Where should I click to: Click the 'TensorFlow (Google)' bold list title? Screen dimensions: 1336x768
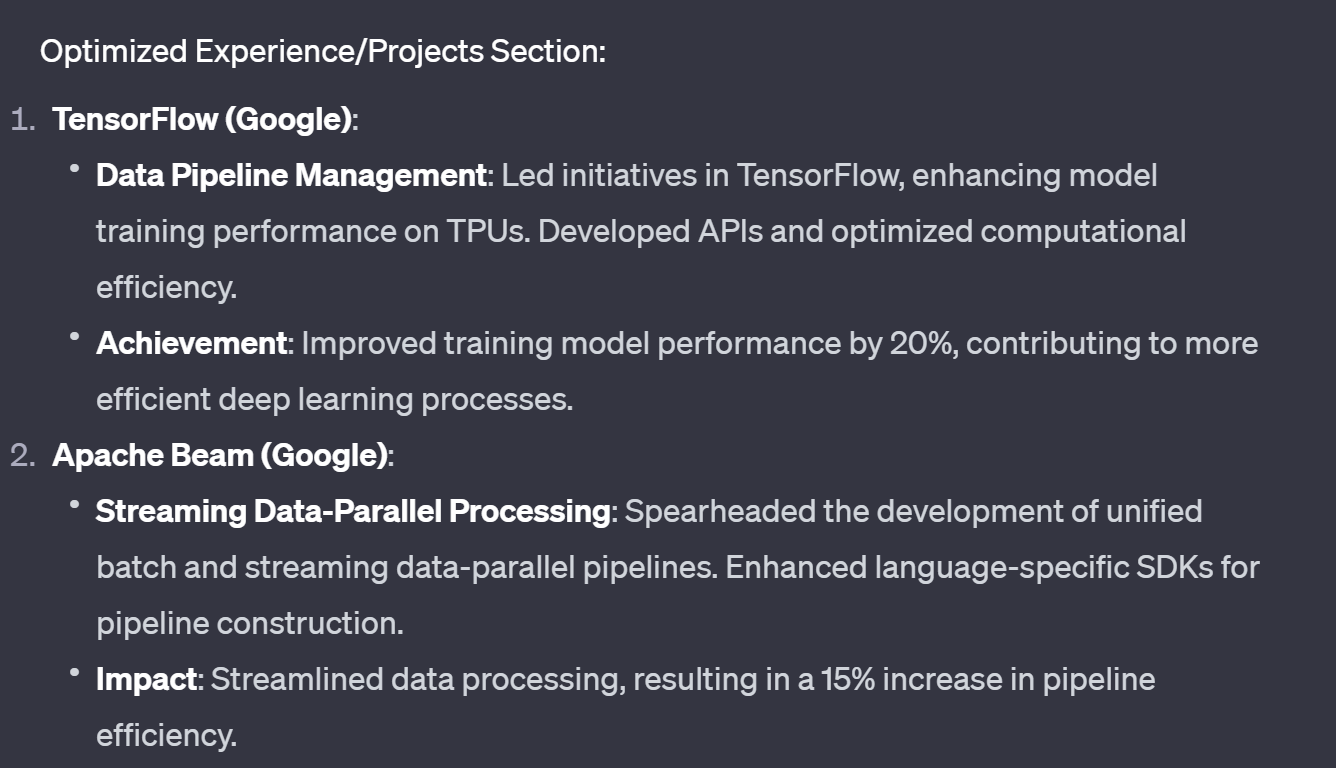tap(203, 119)
